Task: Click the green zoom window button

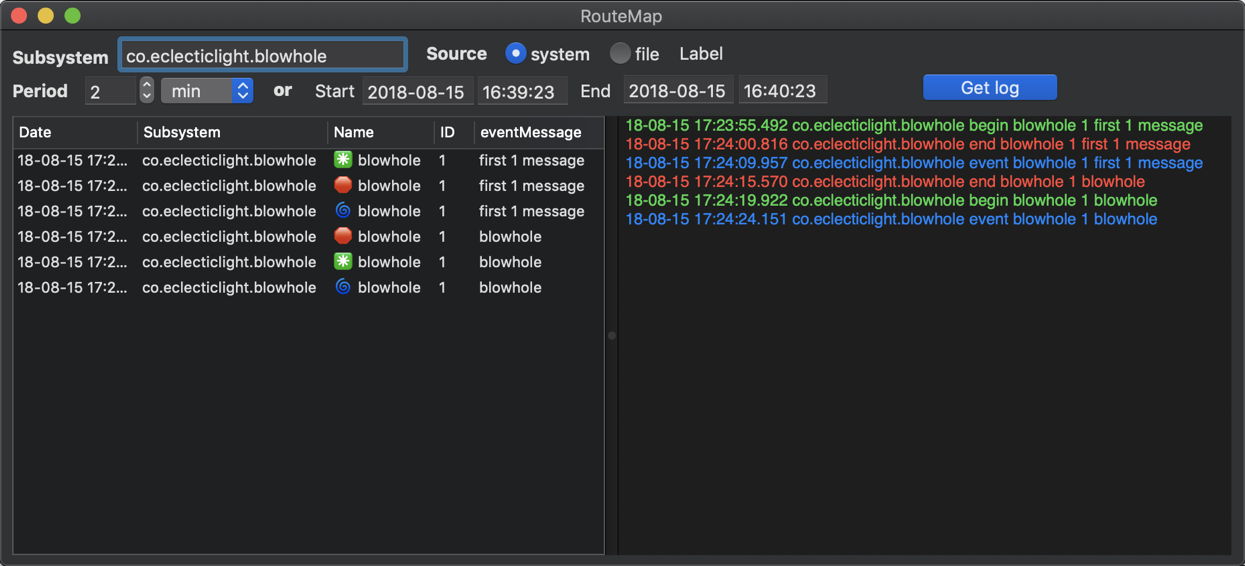Action: point(72,16)
